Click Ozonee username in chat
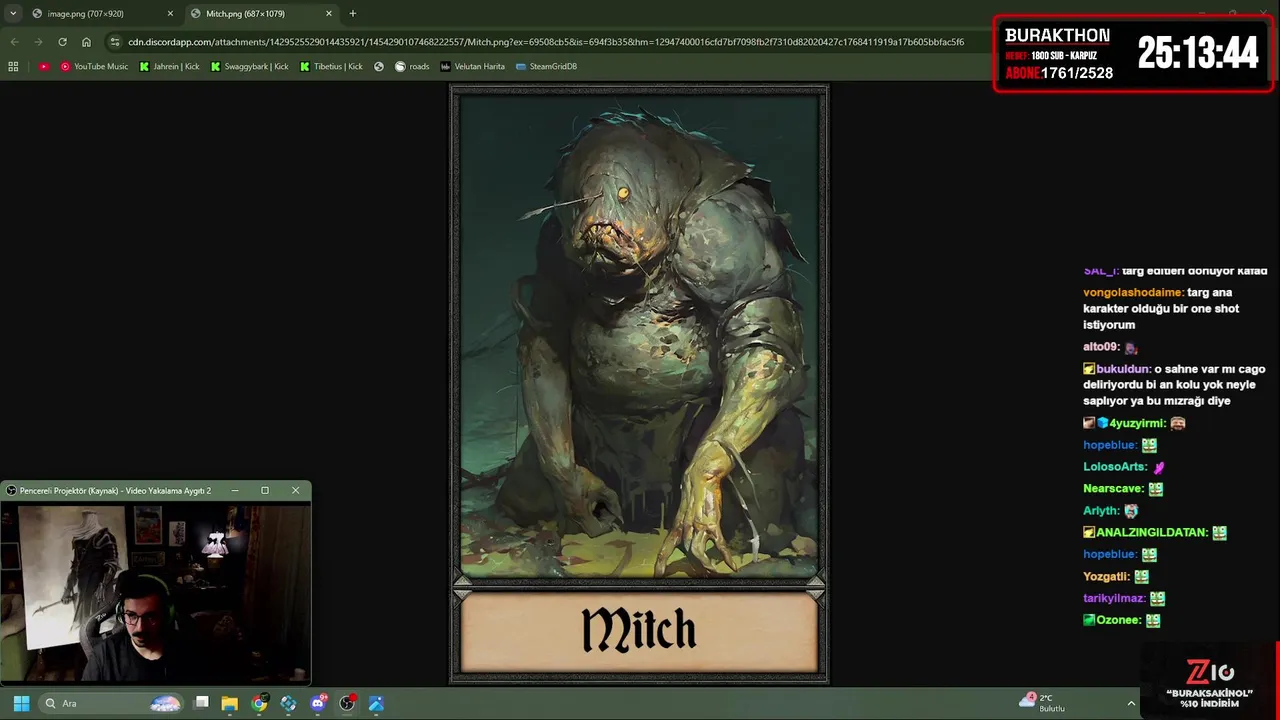Viewport: 1280px width, 720px height. click(1118, 620)
